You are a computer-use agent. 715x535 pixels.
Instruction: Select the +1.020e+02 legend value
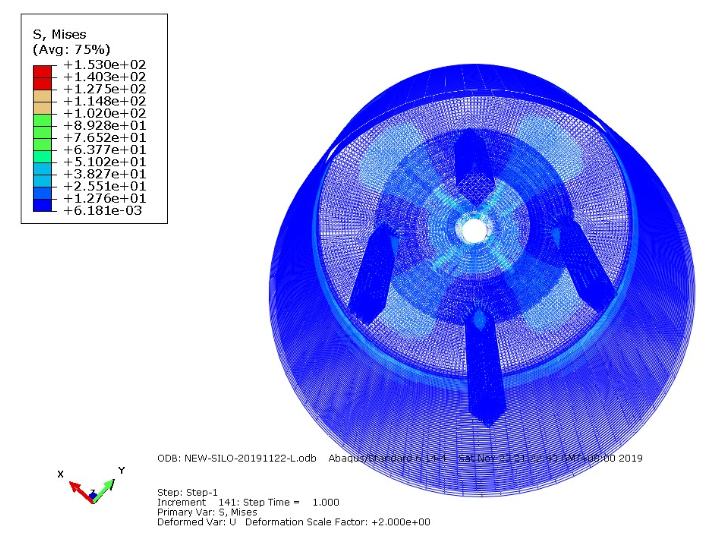coord(104,113)
